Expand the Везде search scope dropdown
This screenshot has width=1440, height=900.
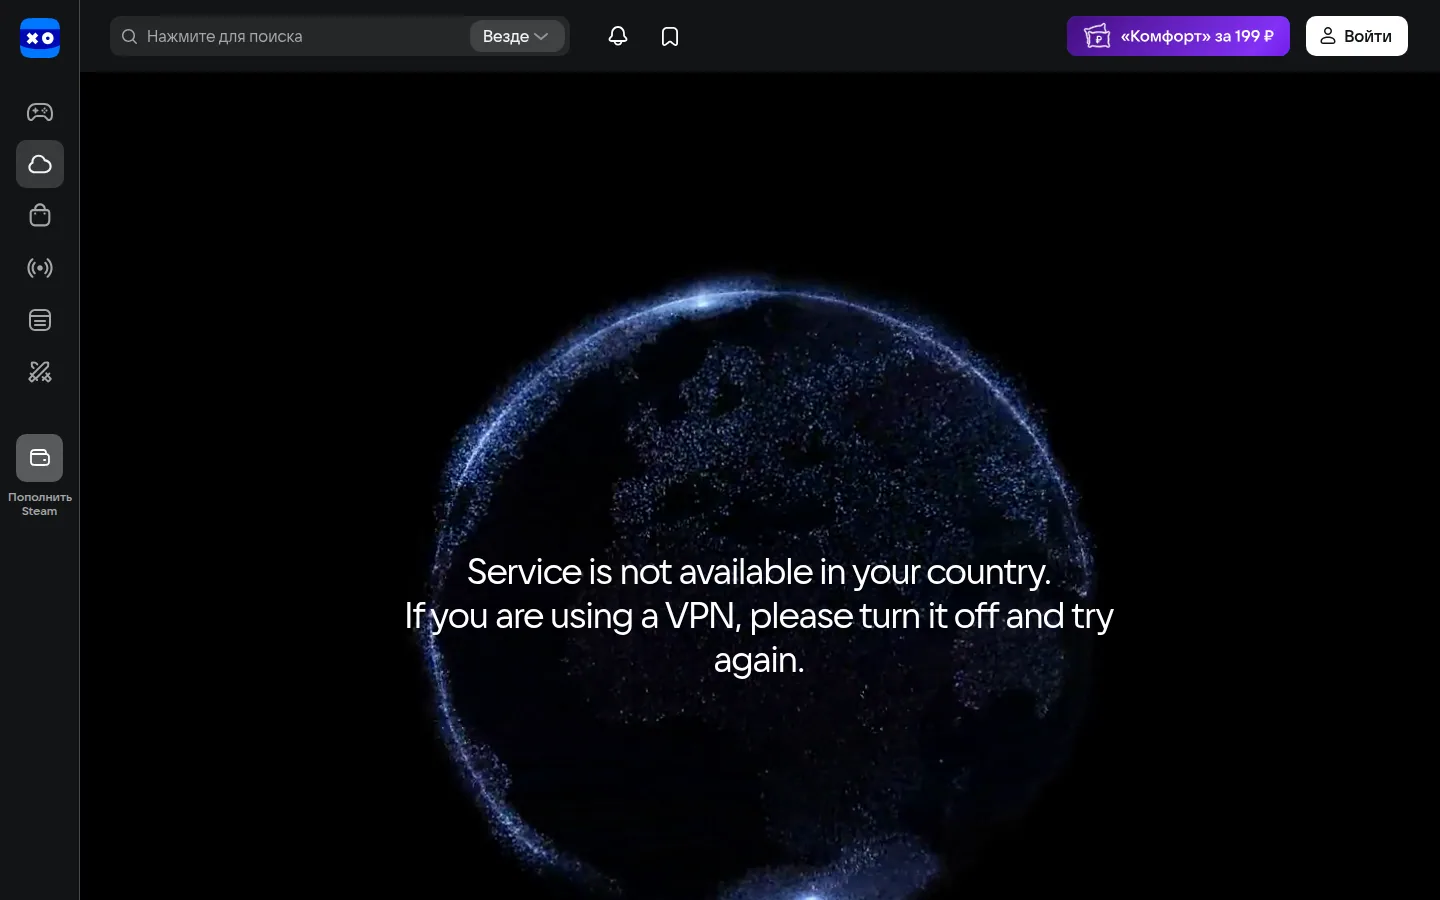pos(517,36)
